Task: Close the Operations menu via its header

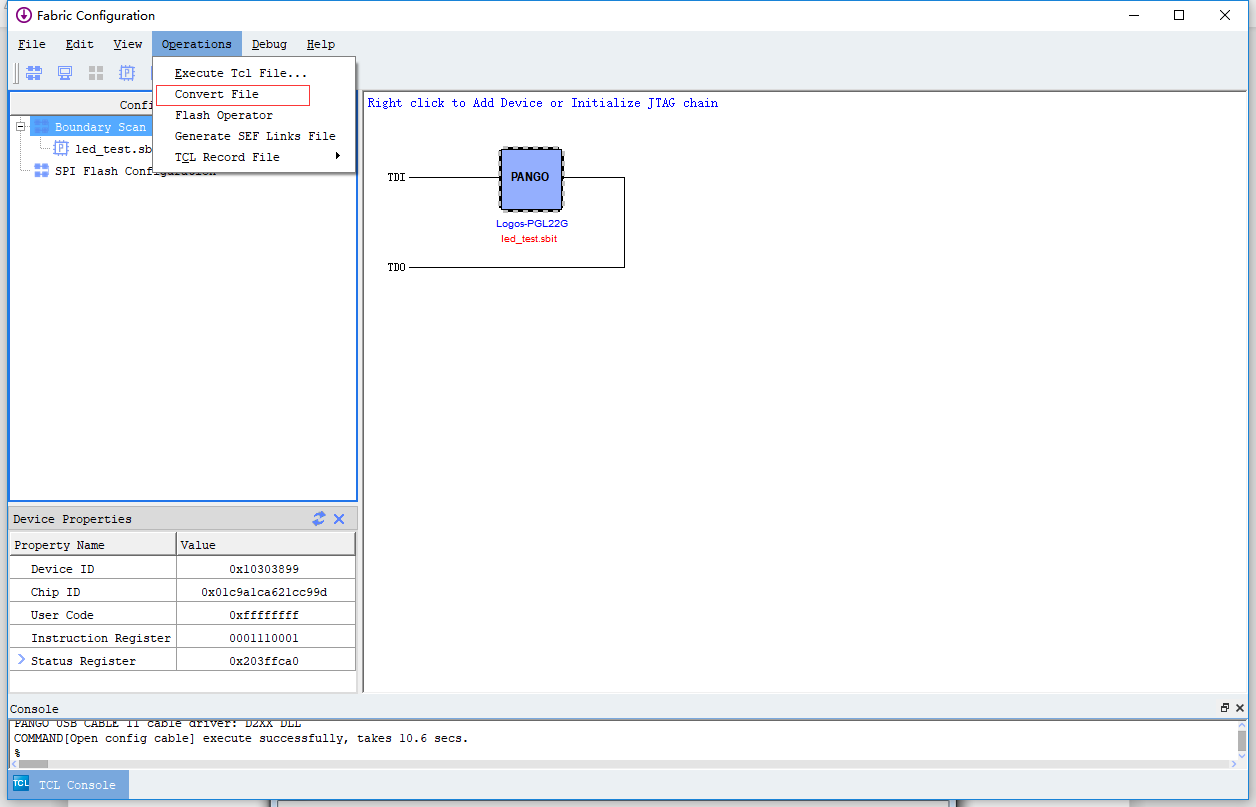Action: coord(197,44)
